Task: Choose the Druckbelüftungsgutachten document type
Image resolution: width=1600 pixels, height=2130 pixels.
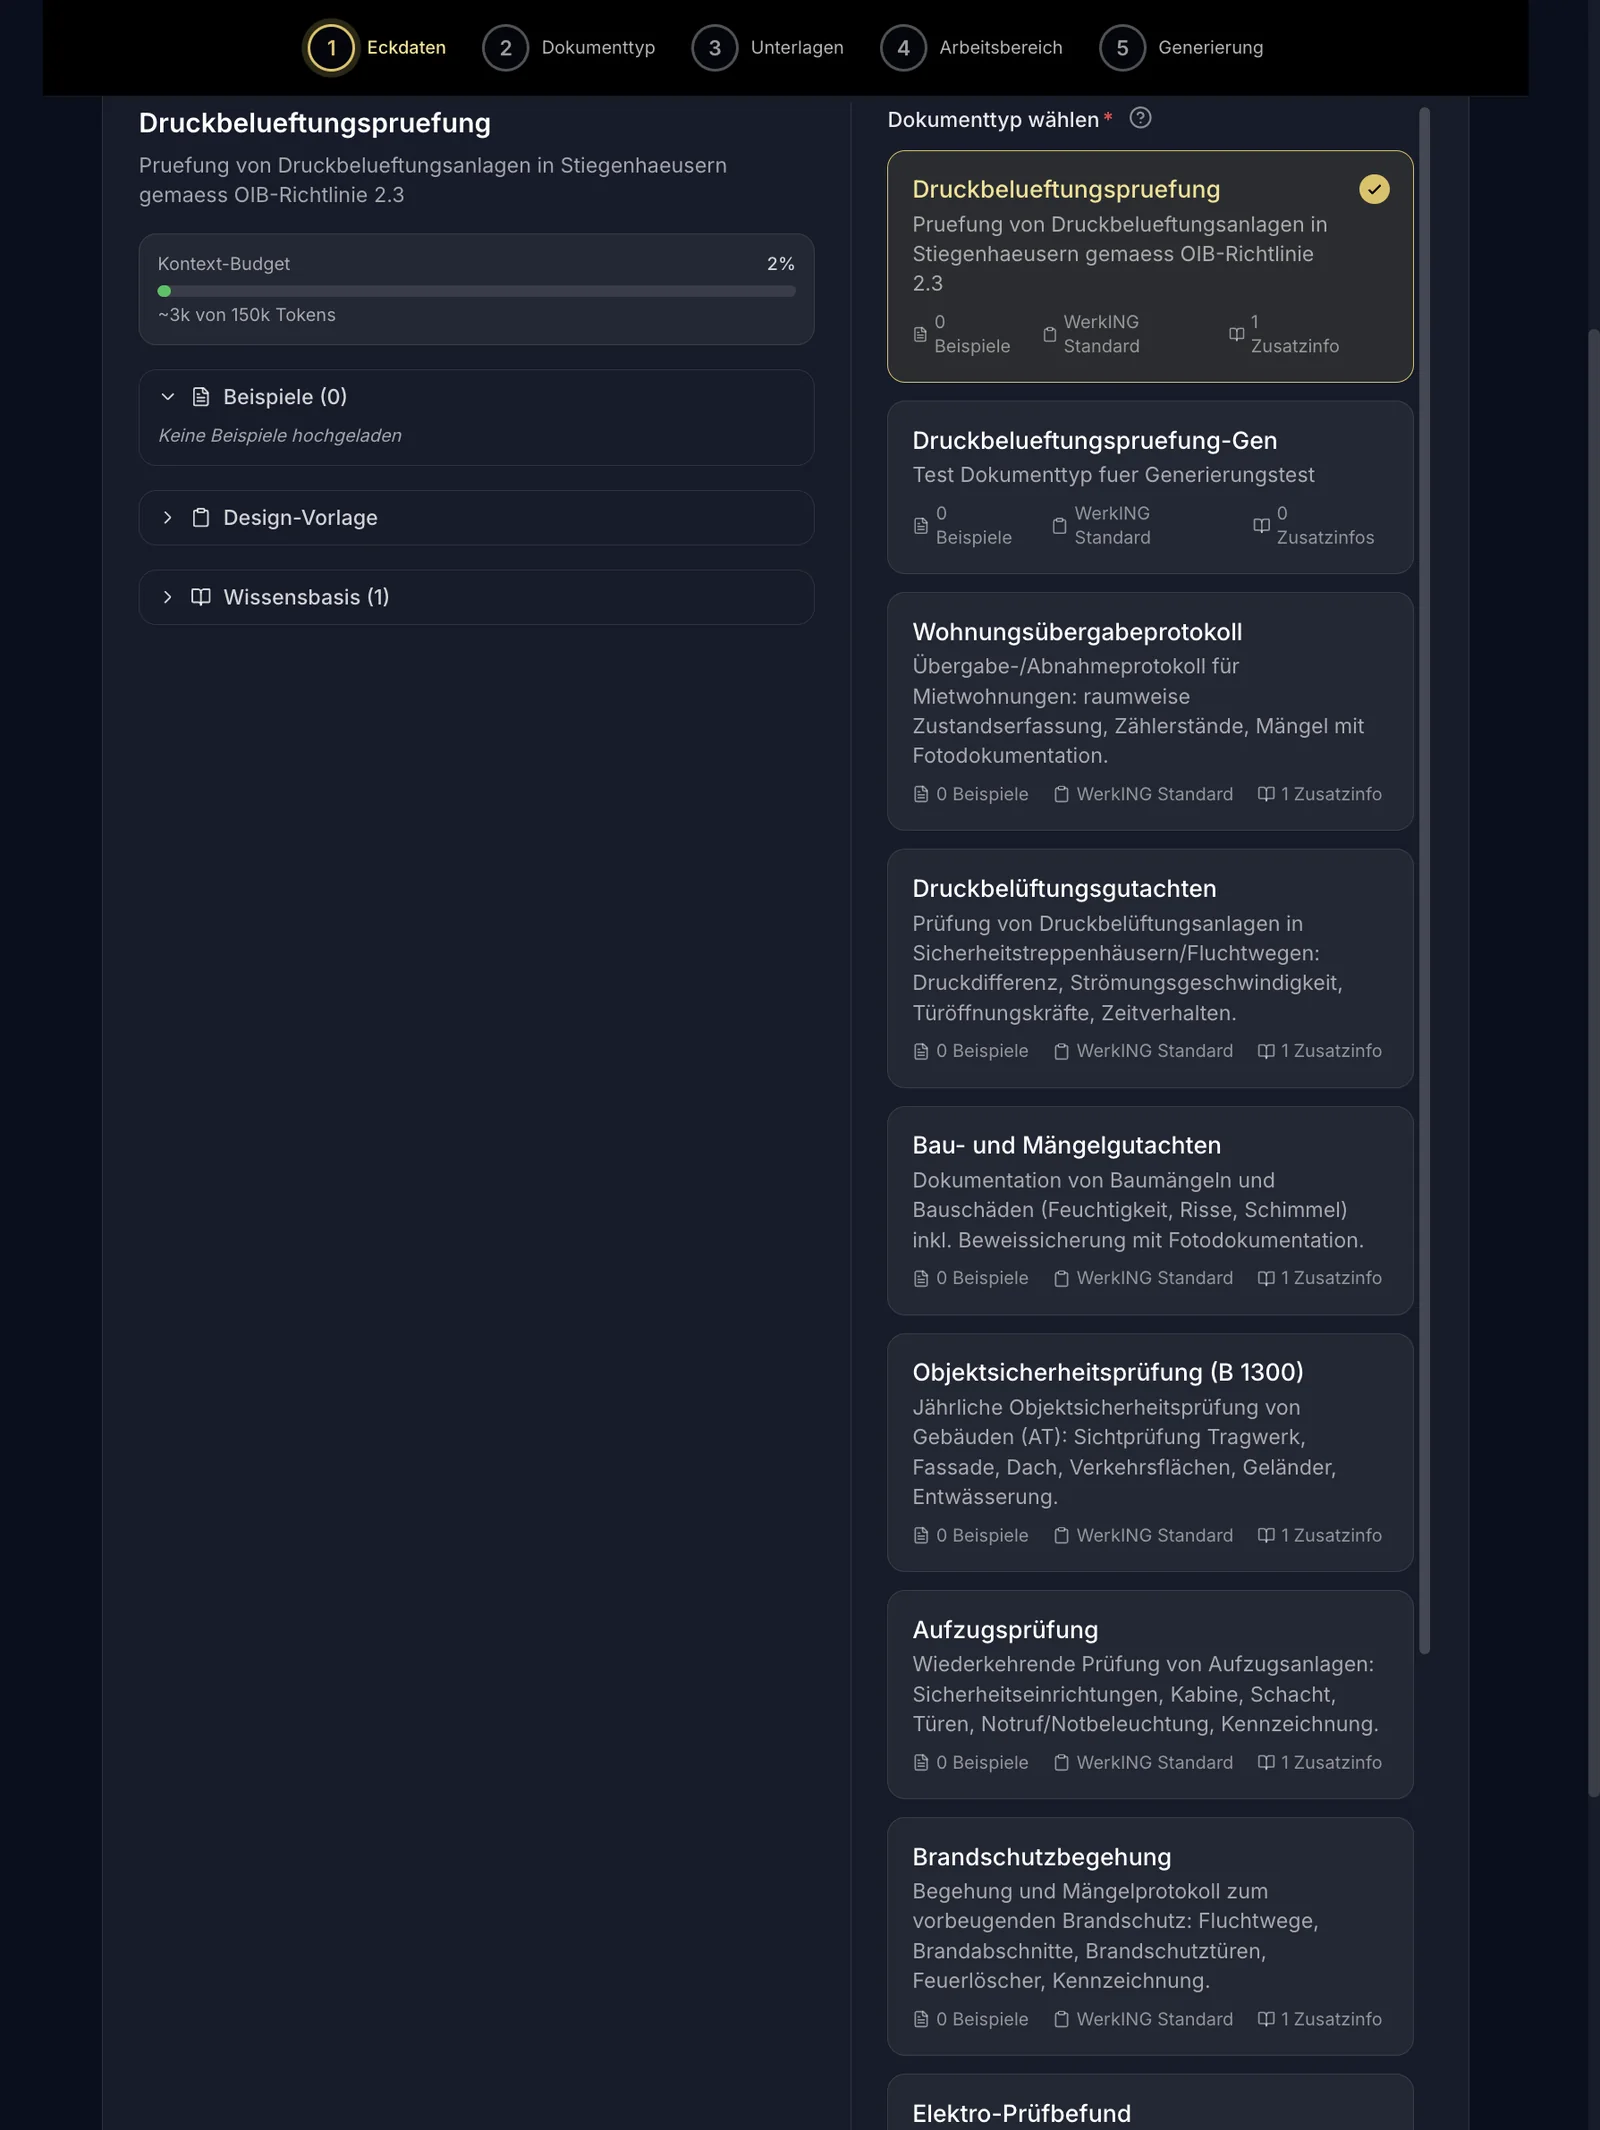Action: click(x=1150, y=968)
